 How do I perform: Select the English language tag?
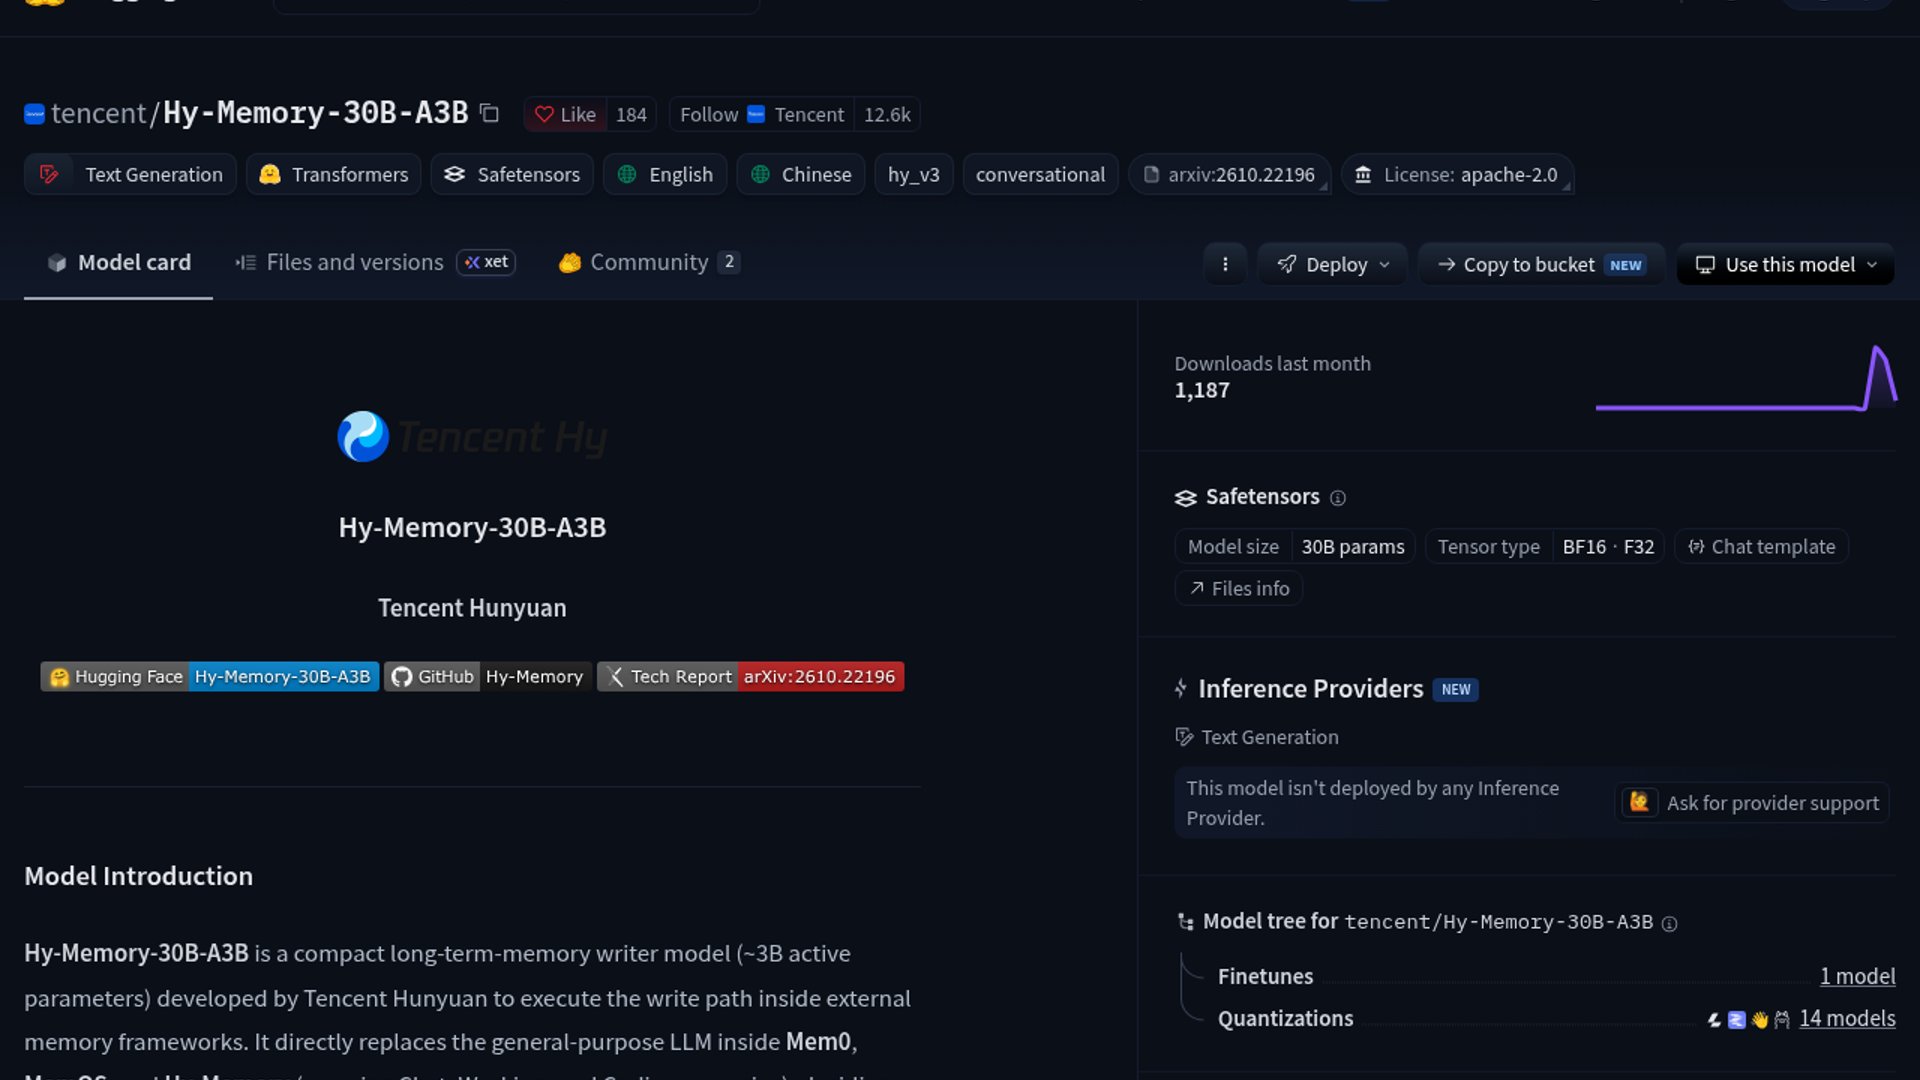tap(664, 174)
